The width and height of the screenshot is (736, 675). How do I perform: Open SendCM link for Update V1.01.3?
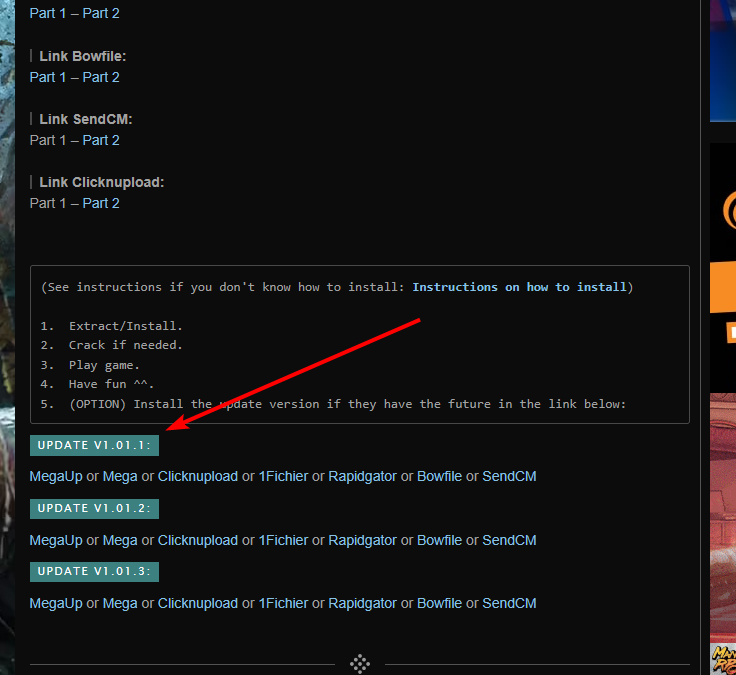pos(509,603)
